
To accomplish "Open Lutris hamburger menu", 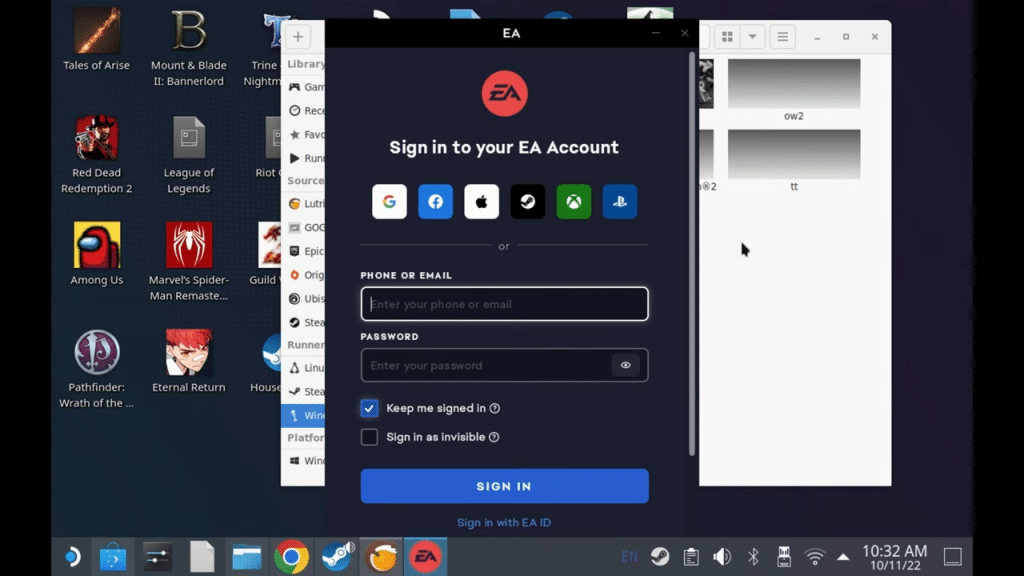I will pos(782,37).
